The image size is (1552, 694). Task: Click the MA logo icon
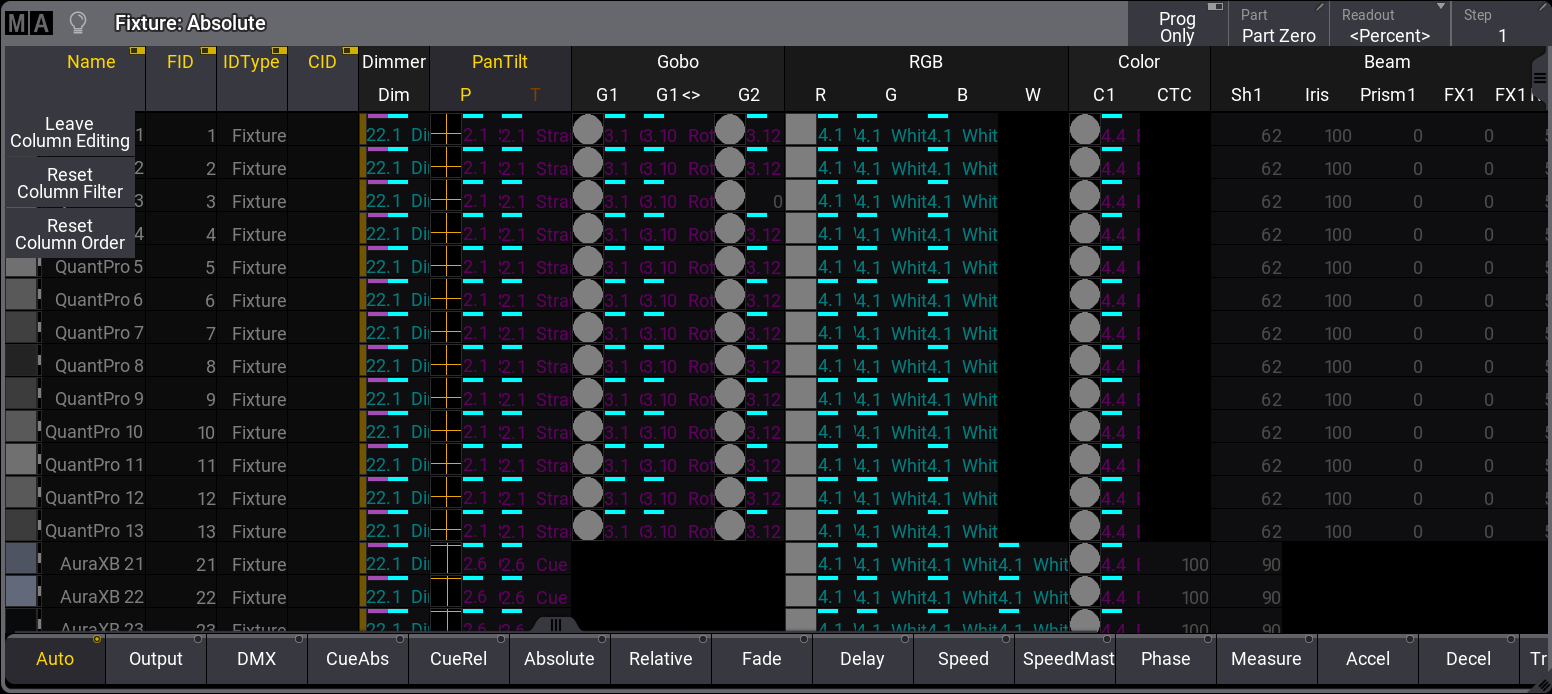[29, 23]
